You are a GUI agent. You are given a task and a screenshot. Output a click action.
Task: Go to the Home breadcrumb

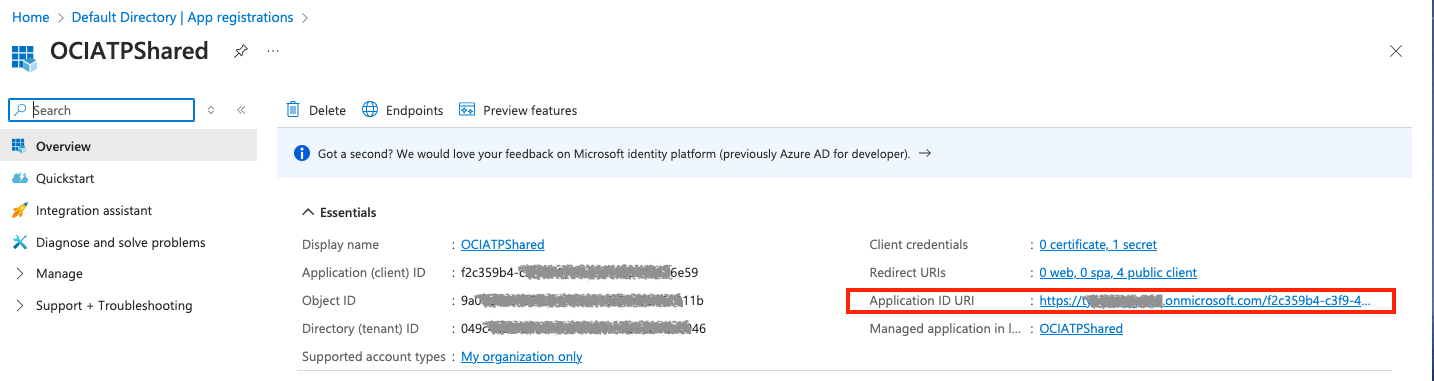coord(31,17)
